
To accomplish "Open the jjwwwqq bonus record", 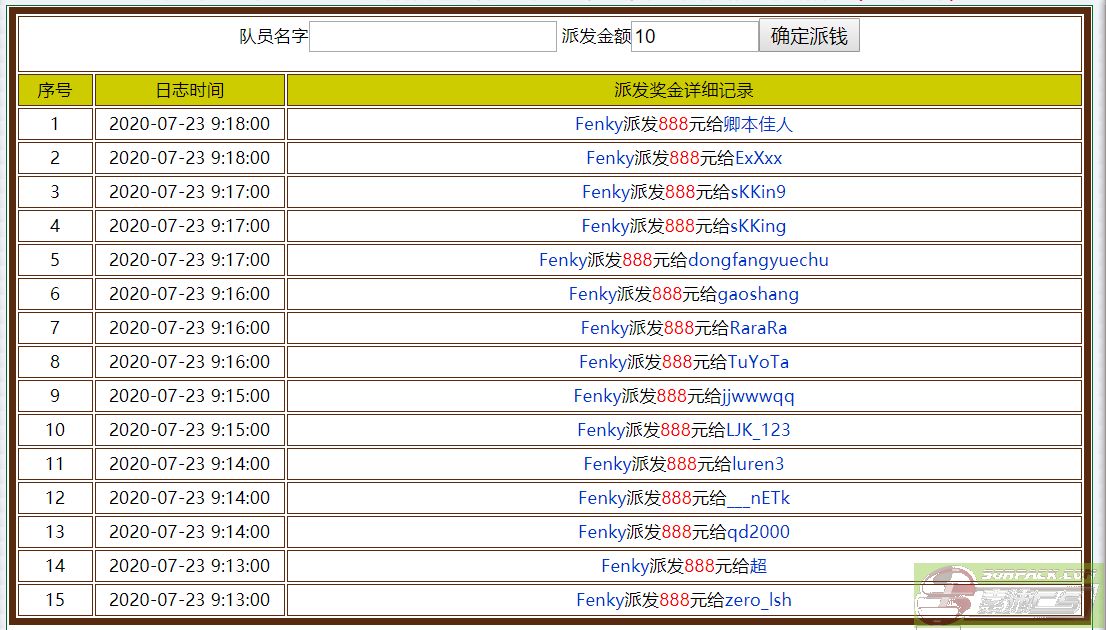I will point(684,396).
